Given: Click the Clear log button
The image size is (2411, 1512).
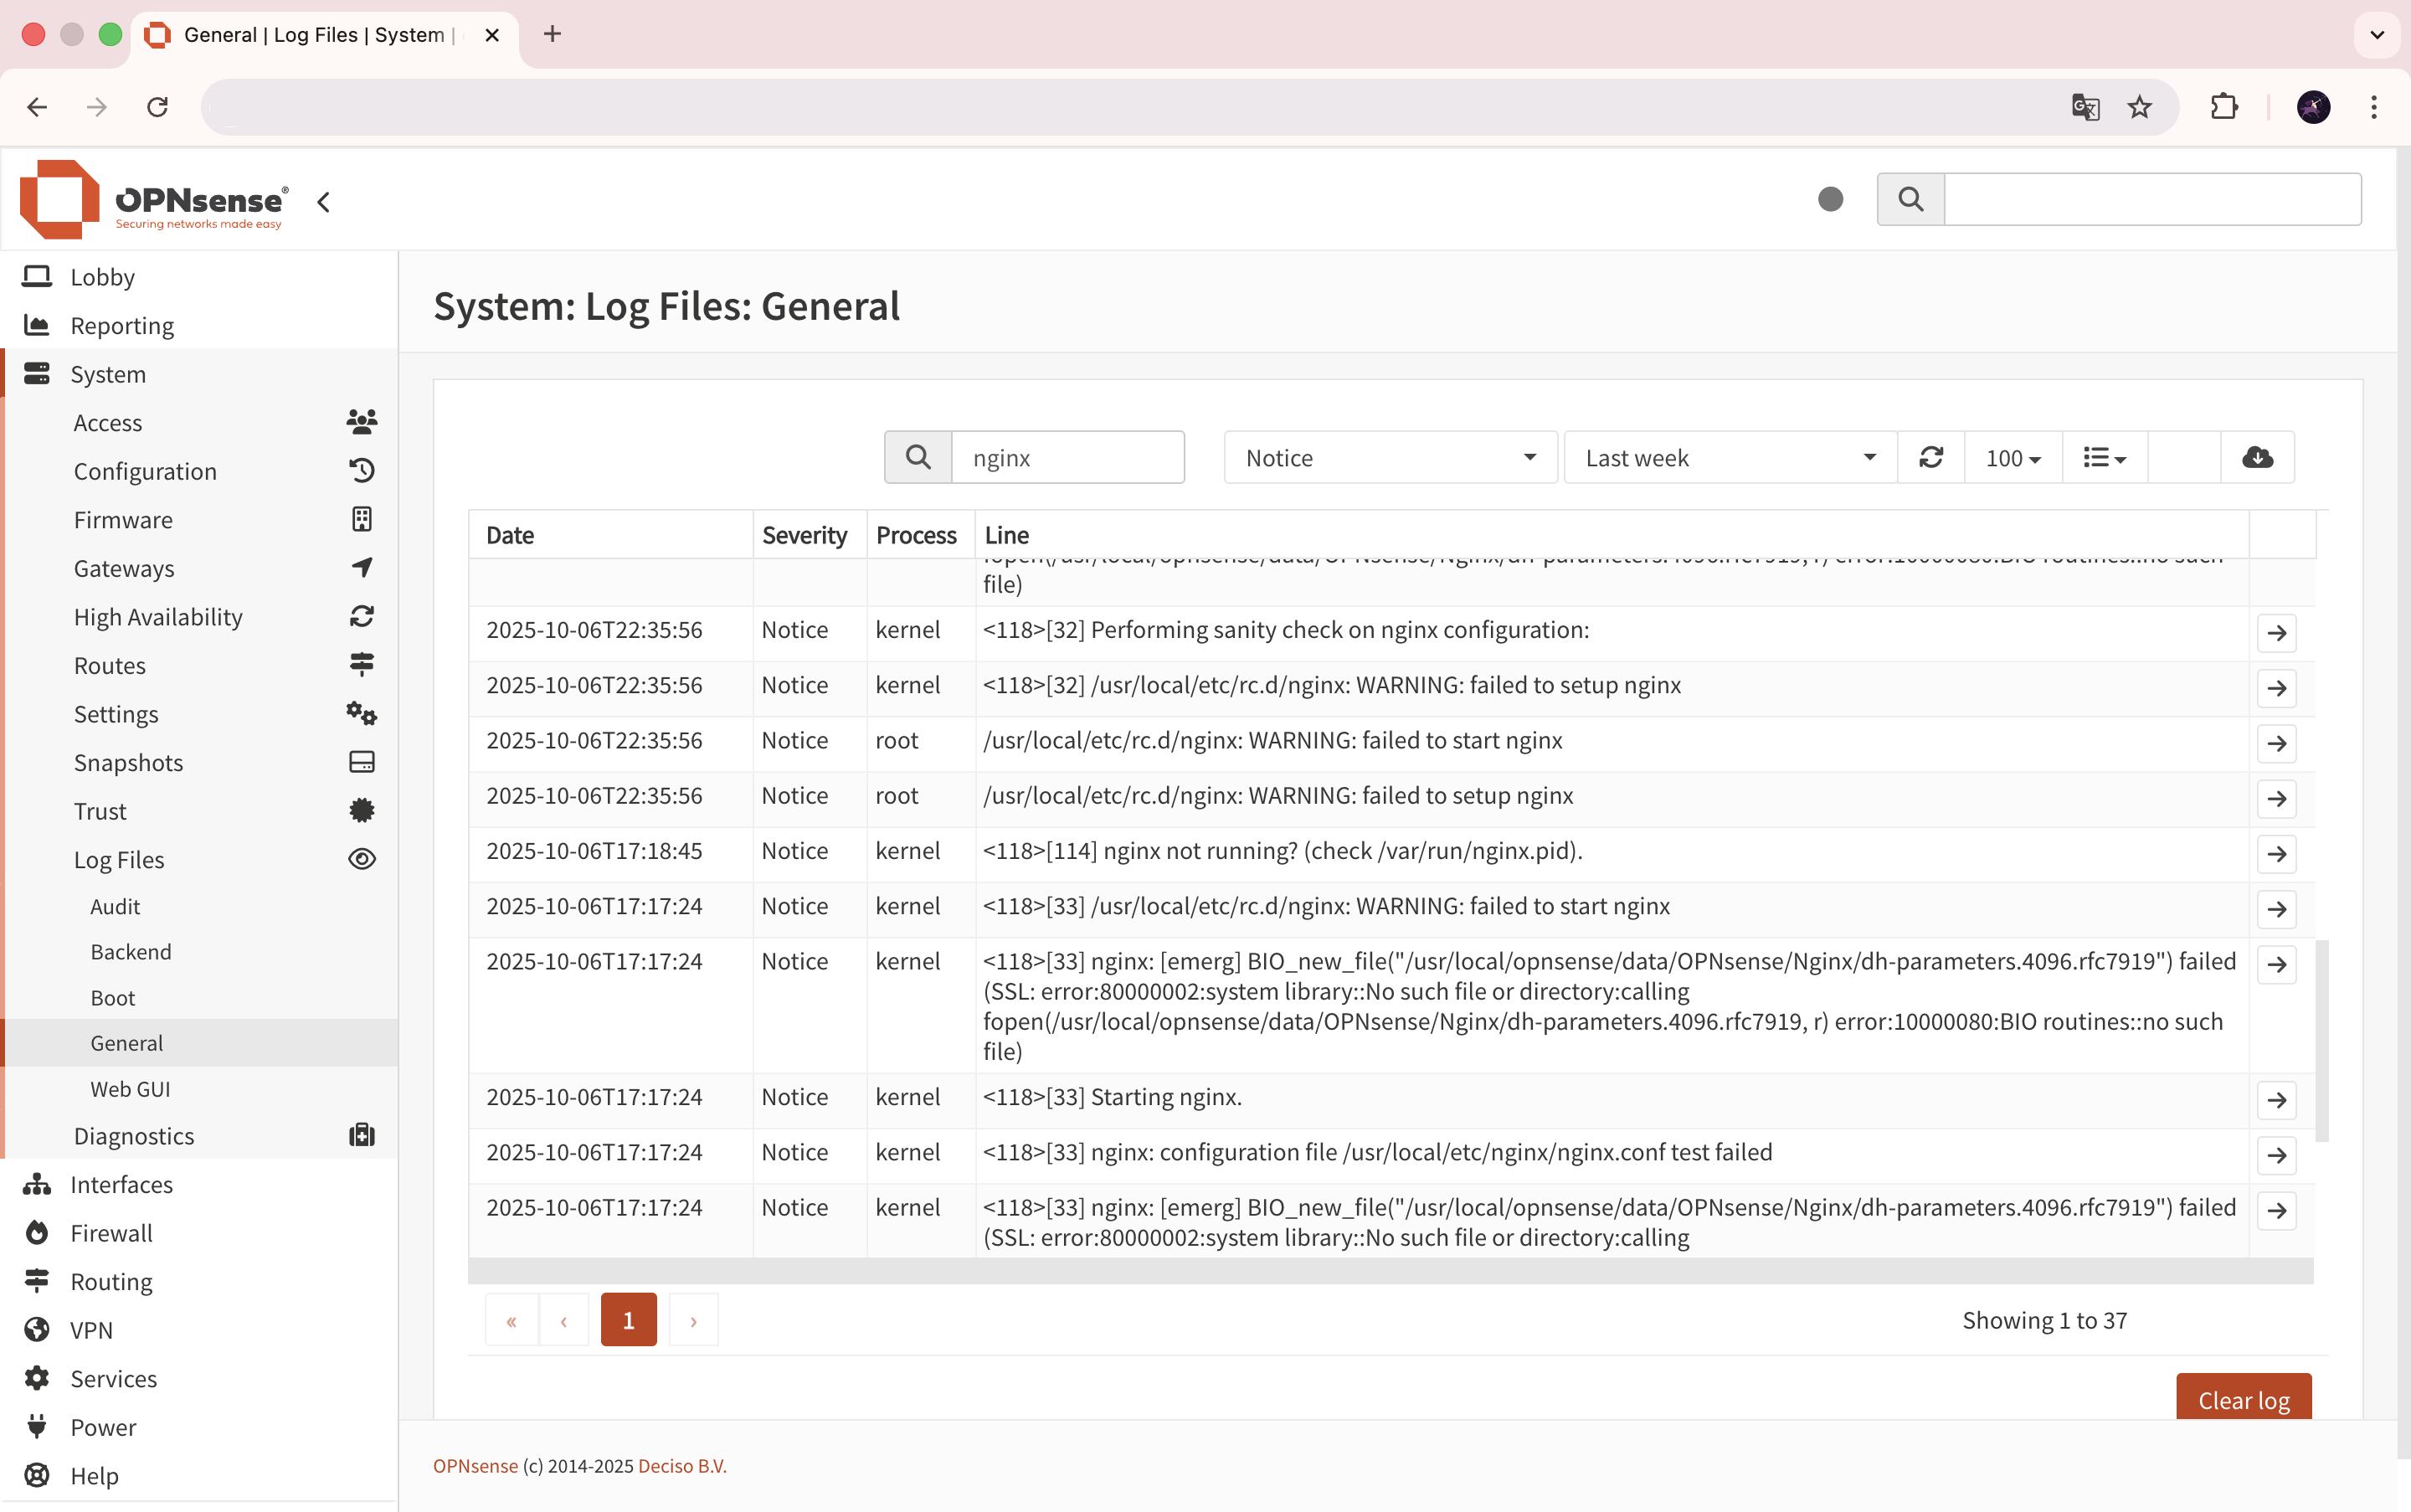Looking at the screenshot, I should 2243,1398.
